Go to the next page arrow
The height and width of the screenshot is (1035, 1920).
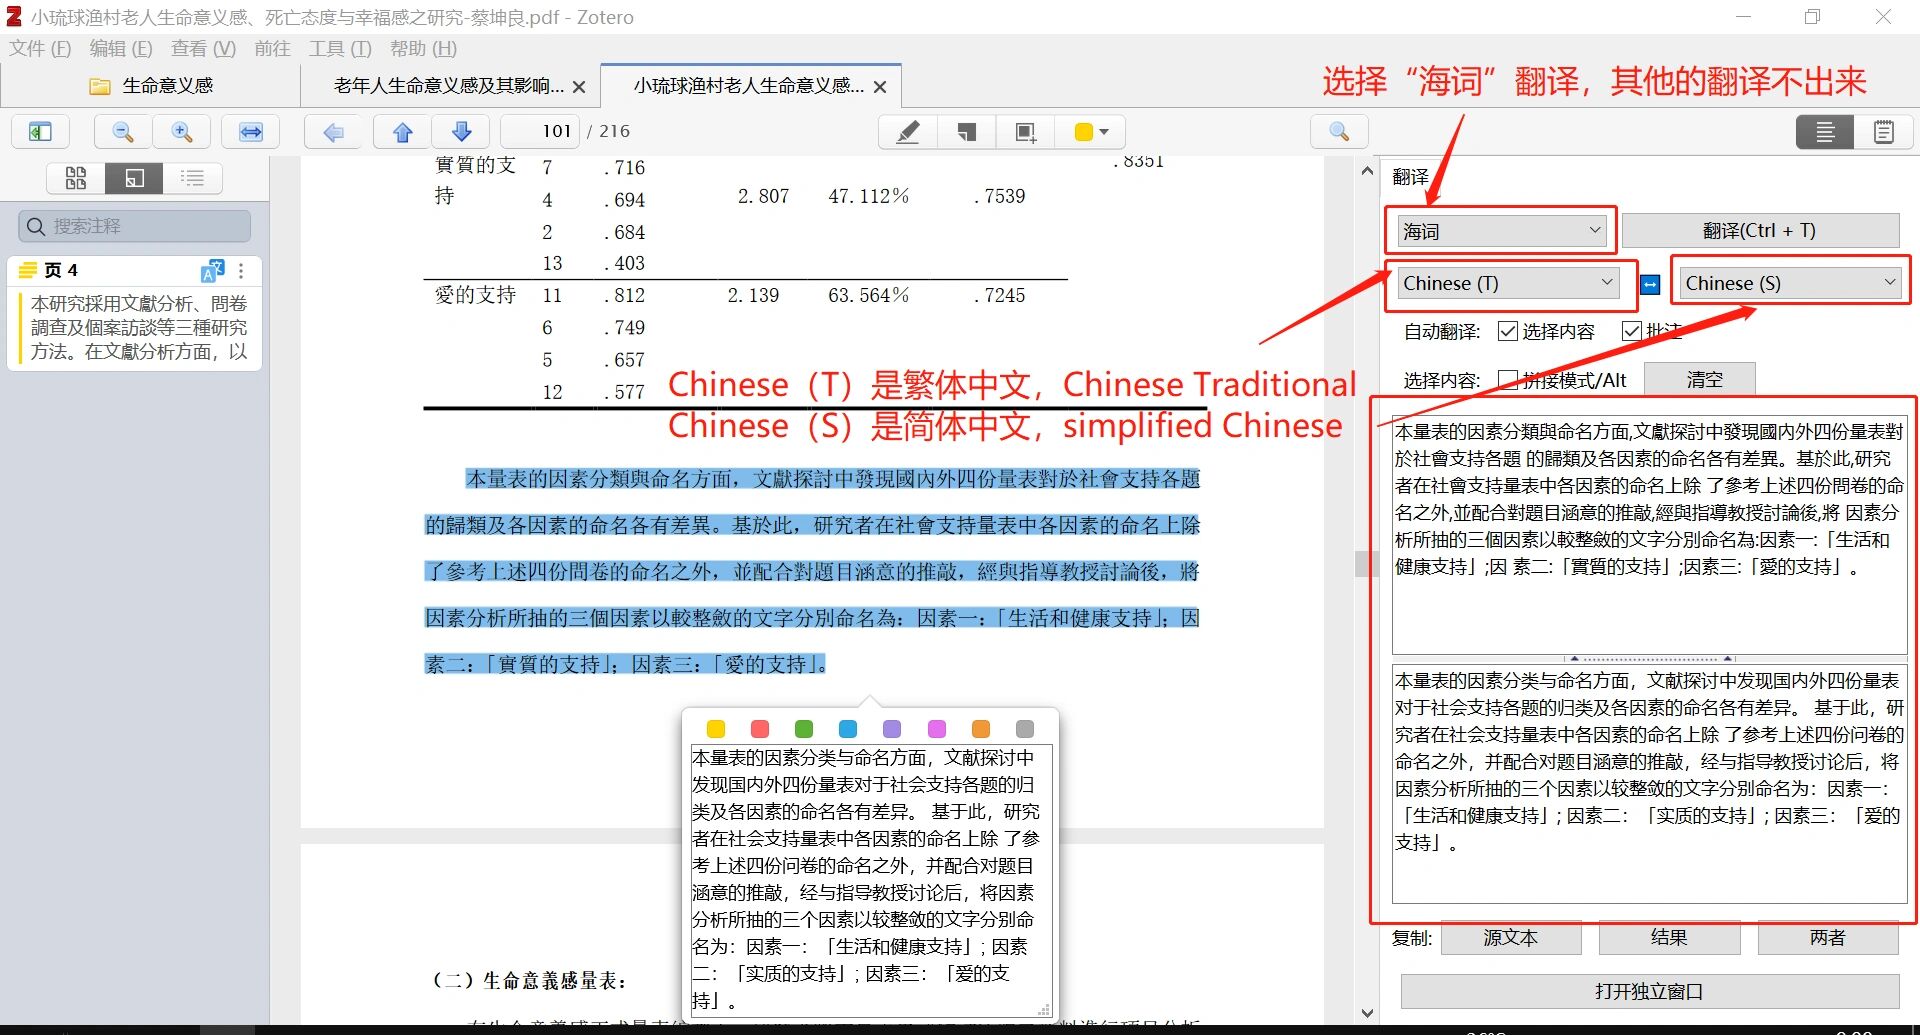click(461, 132)
